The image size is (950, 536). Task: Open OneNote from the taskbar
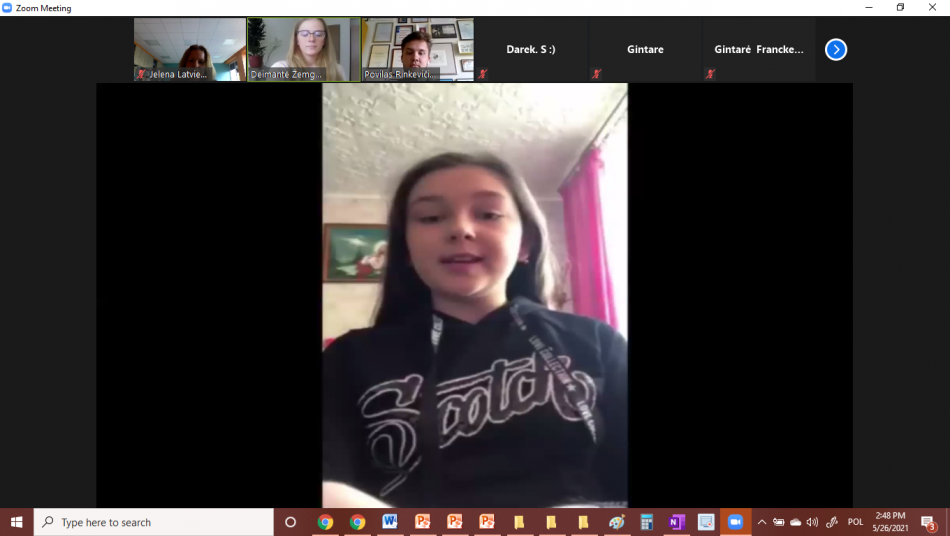pos(676,522)
